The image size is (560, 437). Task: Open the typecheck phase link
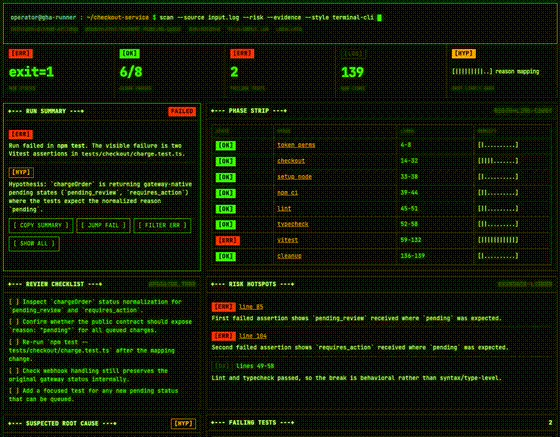tap(292, 224)
